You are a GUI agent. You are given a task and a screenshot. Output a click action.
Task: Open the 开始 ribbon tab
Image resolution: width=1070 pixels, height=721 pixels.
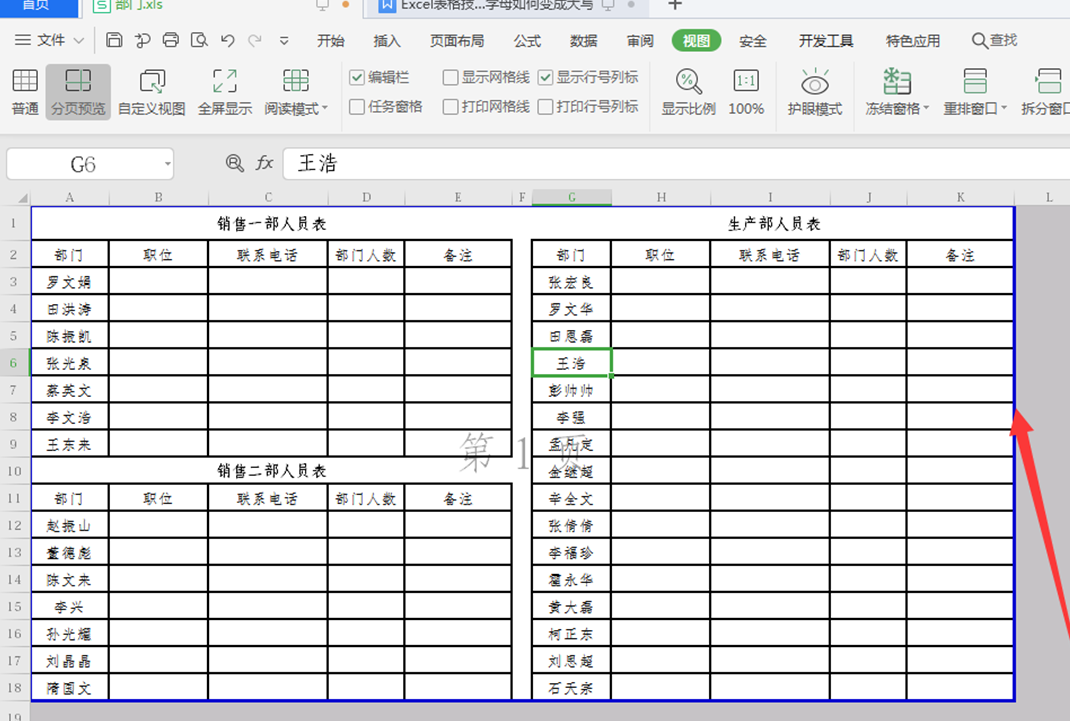point(330,41)
